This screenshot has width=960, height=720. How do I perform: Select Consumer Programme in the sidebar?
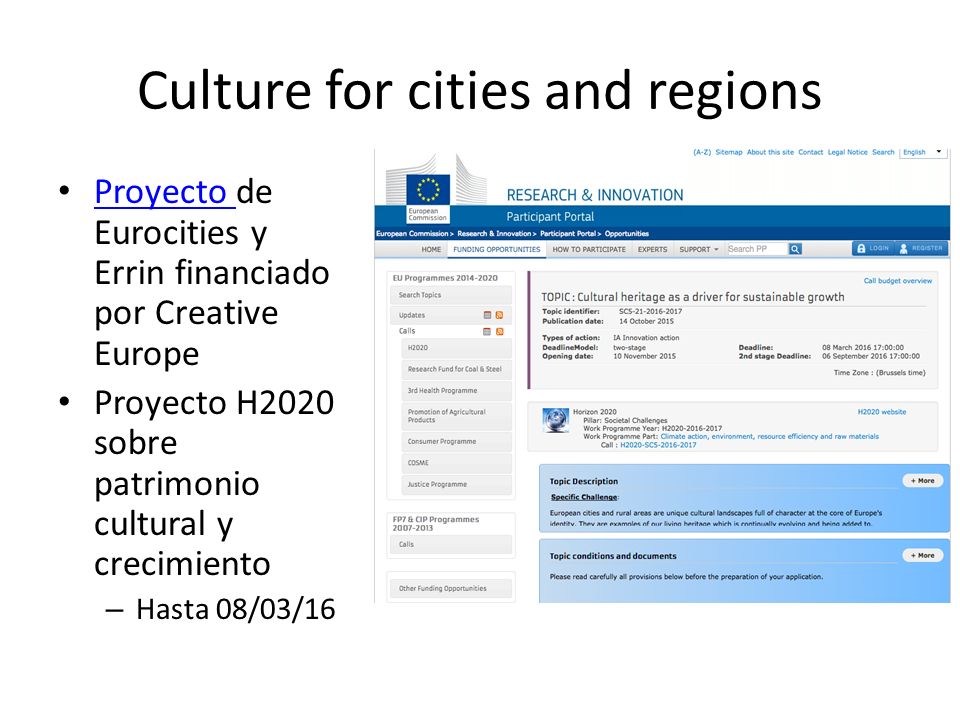coord(456,441)
